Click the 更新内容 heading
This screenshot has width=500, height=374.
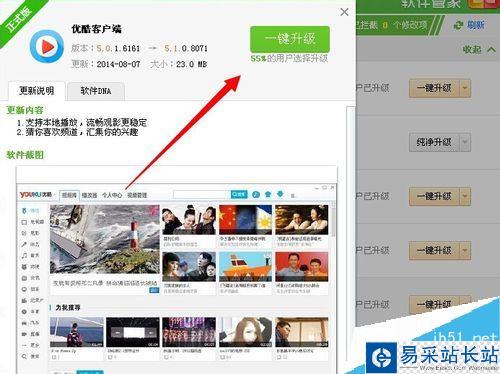coord(25,110)
